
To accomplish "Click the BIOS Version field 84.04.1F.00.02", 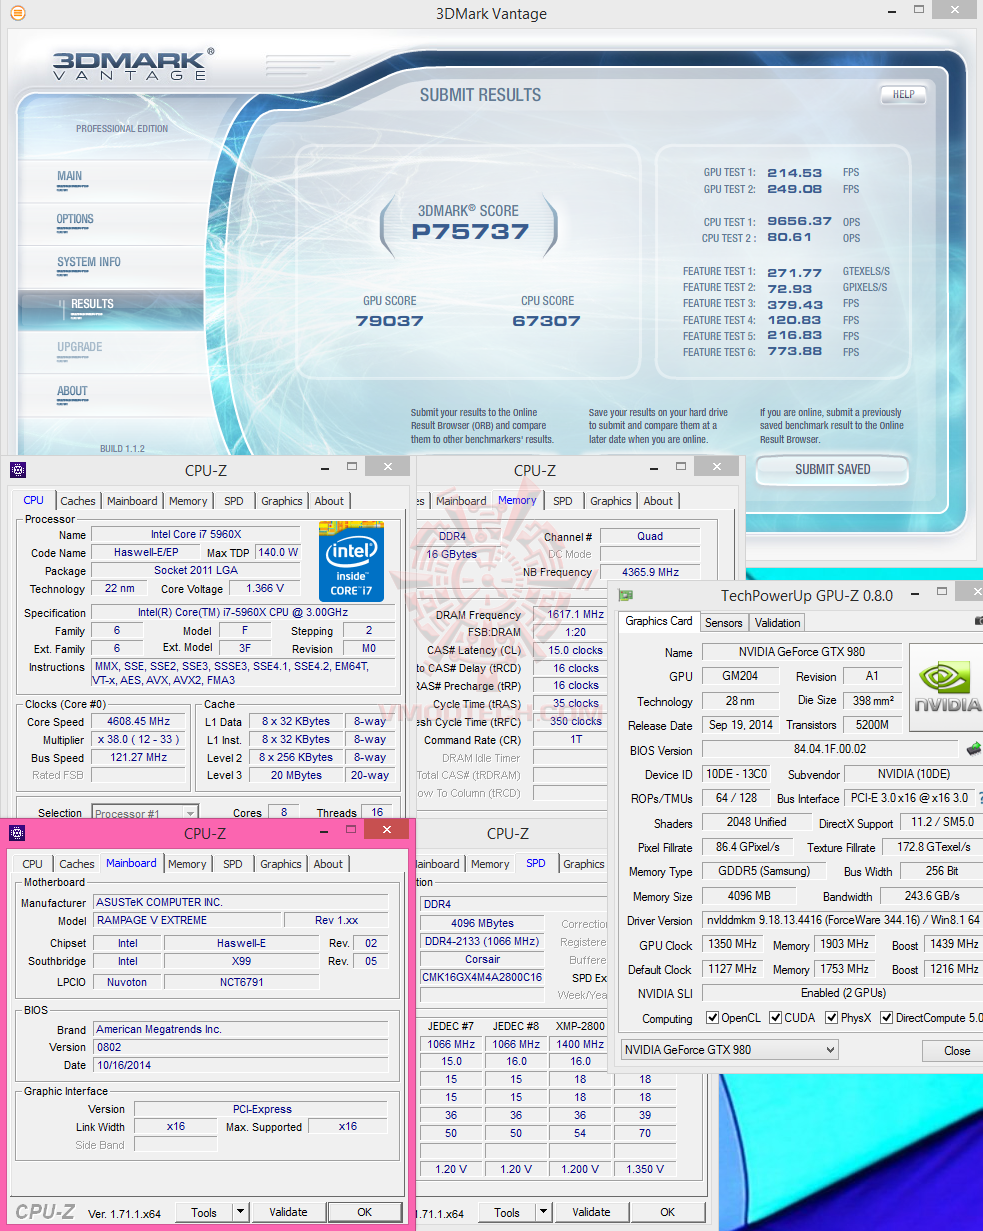I will click(x=830, y=749).
